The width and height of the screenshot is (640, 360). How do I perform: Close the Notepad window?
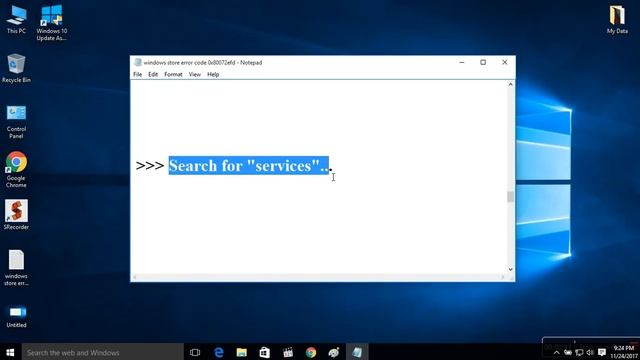tap(504, 62)
